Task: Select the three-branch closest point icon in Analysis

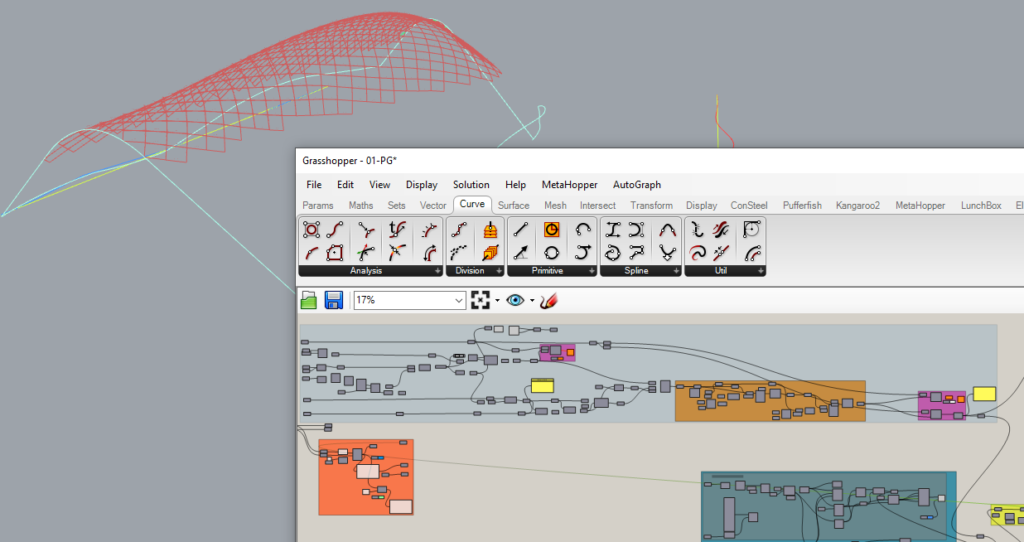Action: [x=366, y=230]
